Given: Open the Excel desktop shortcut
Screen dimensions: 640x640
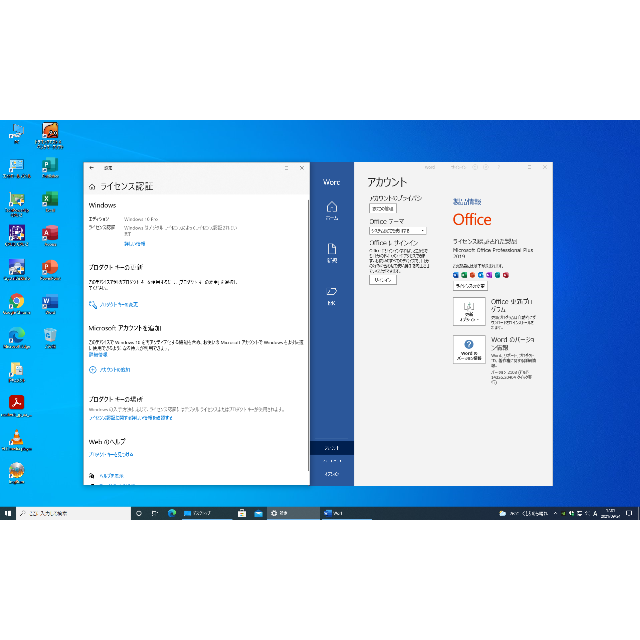Looking at the screenshot, I should [50, 202].
